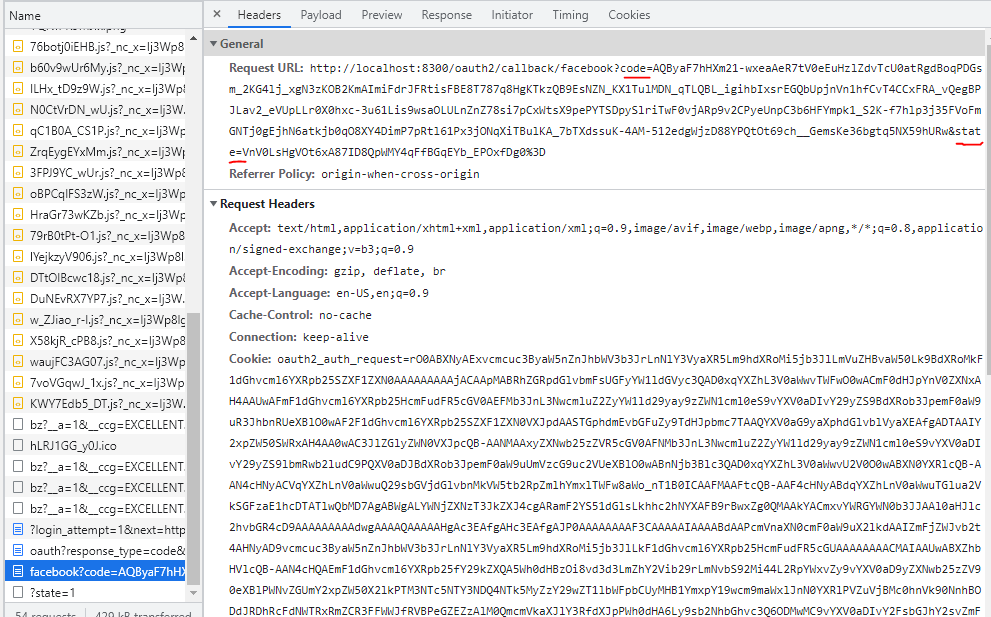991x617 pixels.
Task: Click the 76botj0iEHB.js file icon
Action: [x=18, y=46]
